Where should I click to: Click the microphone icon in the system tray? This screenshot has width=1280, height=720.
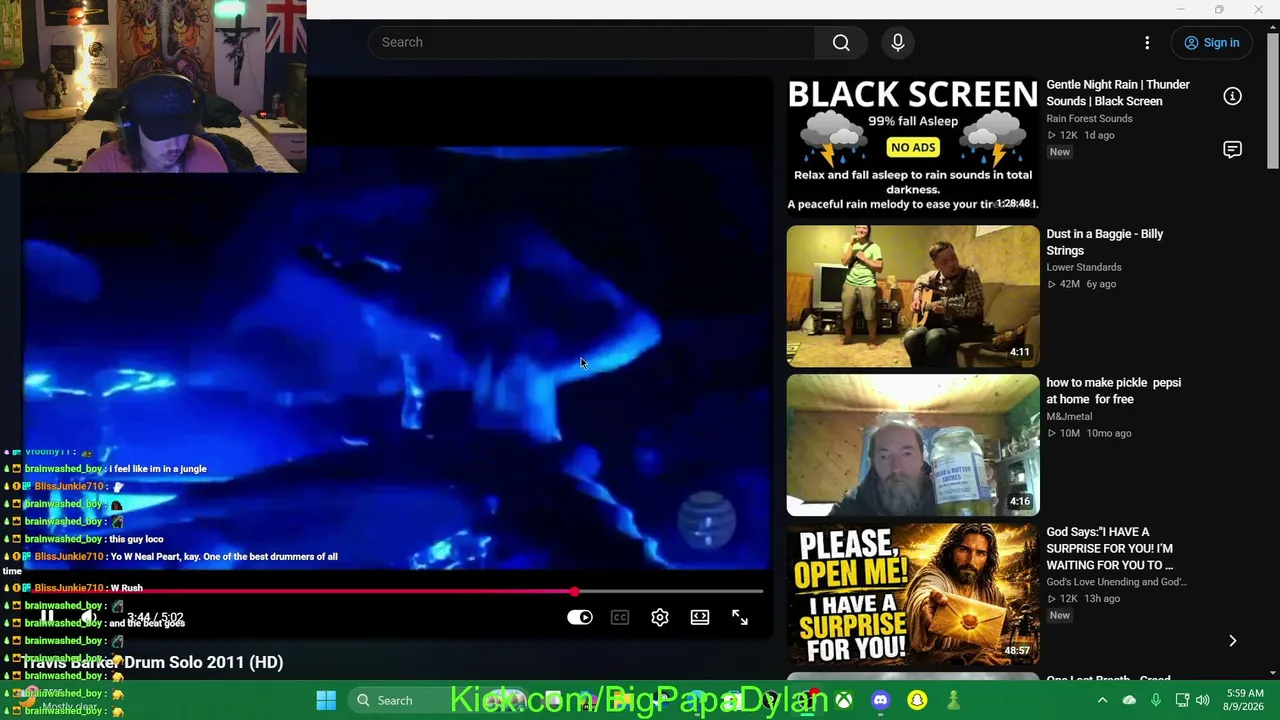click(x=1155, y=700)
